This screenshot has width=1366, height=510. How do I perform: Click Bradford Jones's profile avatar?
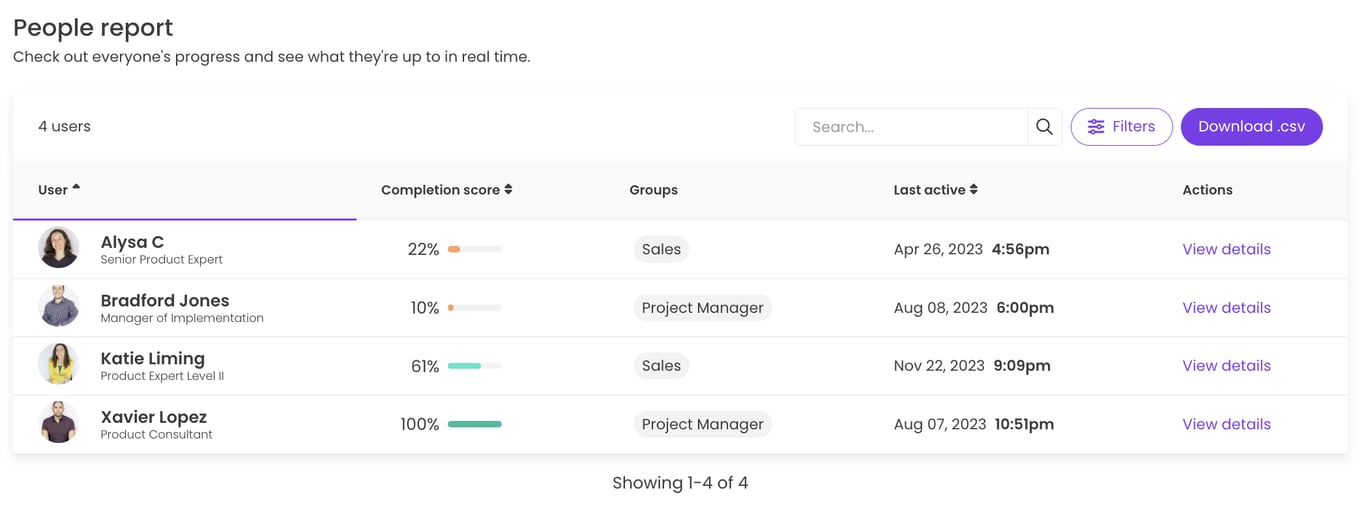(x=59, y=307)
